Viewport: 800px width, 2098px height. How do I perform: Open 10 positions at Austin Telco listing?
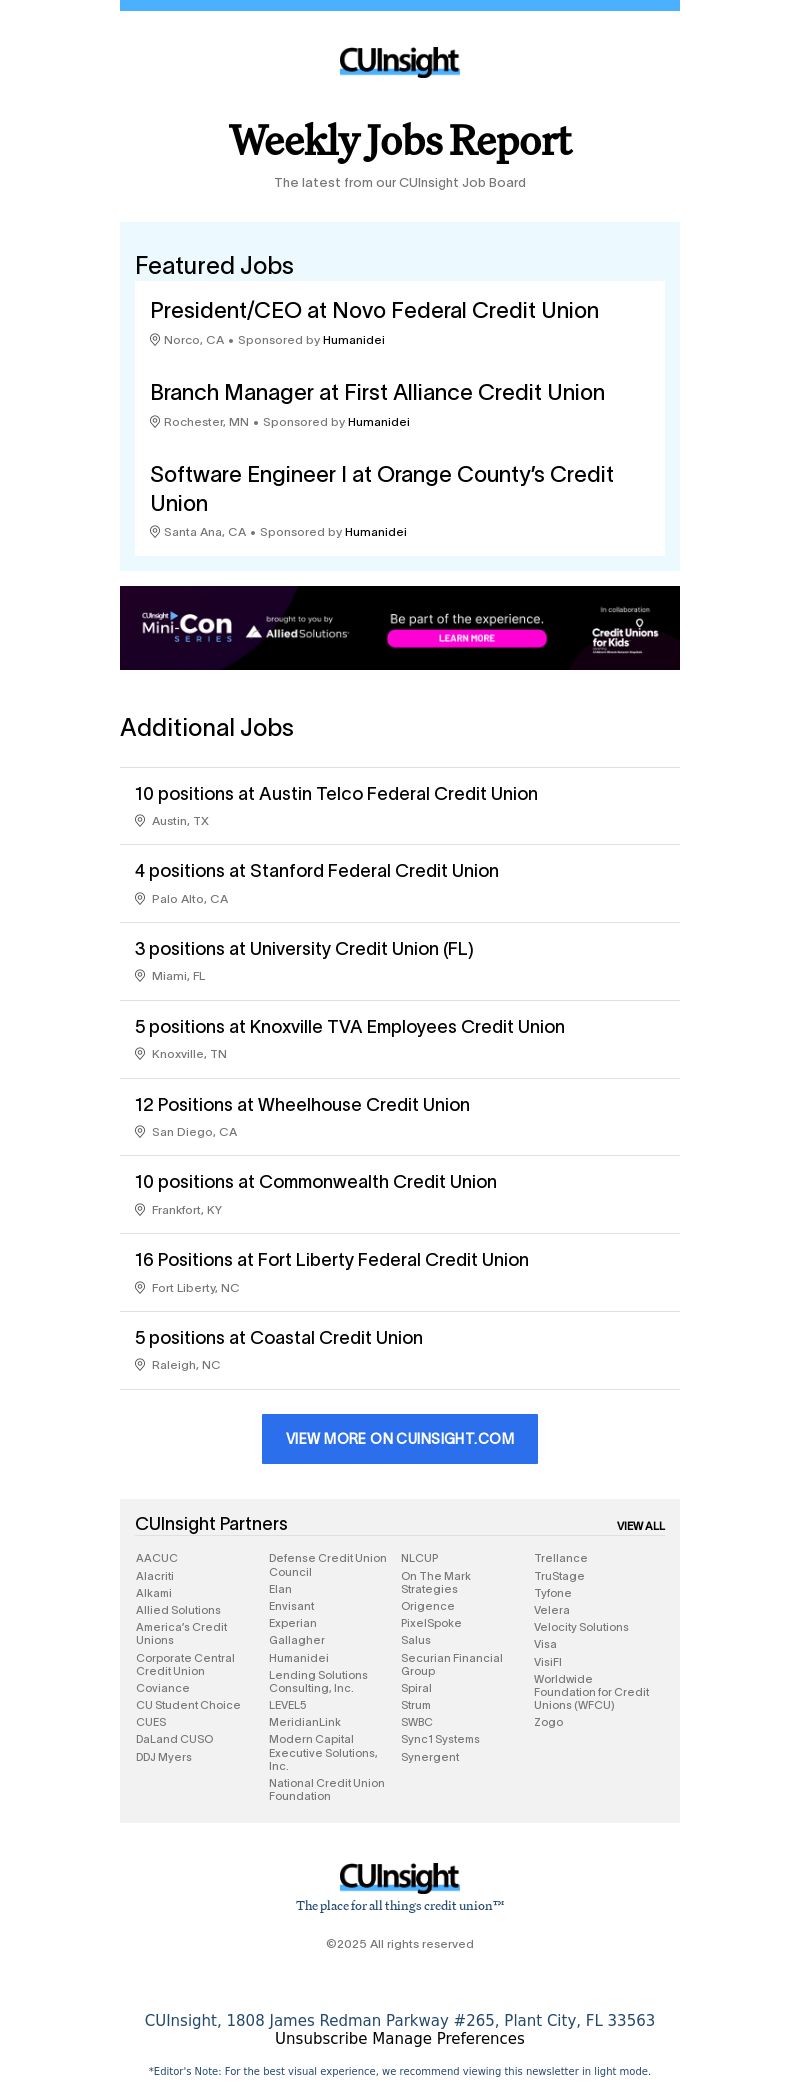tap(336, 794)
